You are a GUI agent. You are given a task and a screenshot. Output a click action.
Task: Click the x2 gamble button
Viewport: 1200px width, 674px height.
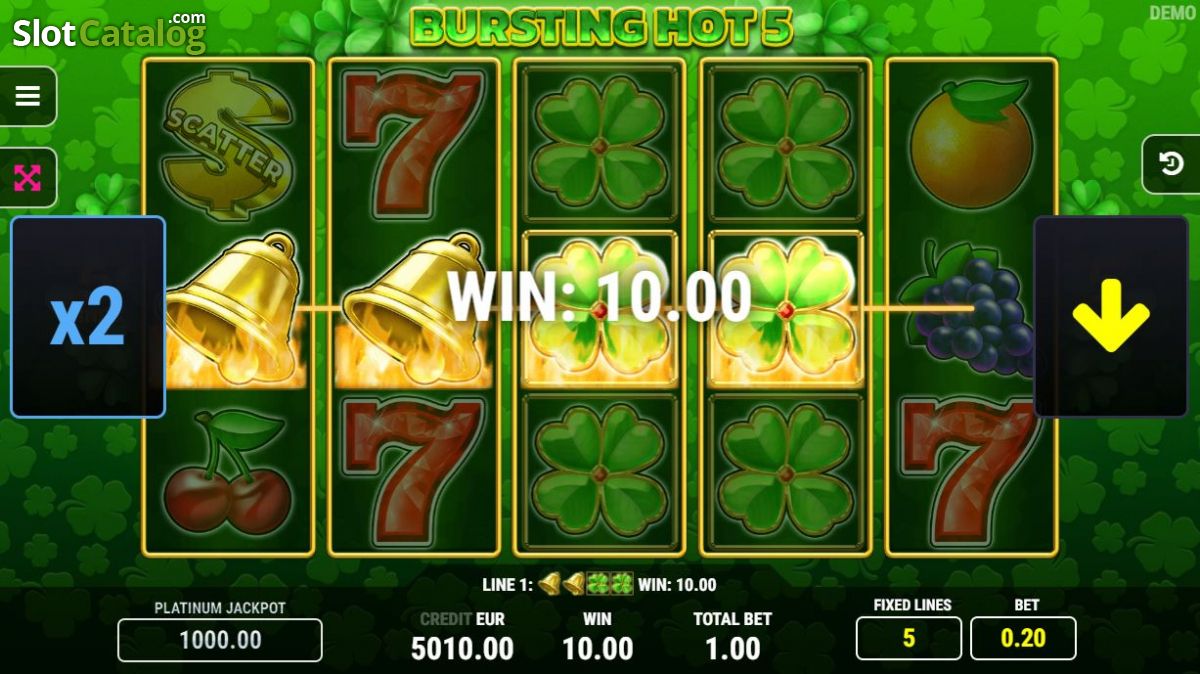coord(88,316)
